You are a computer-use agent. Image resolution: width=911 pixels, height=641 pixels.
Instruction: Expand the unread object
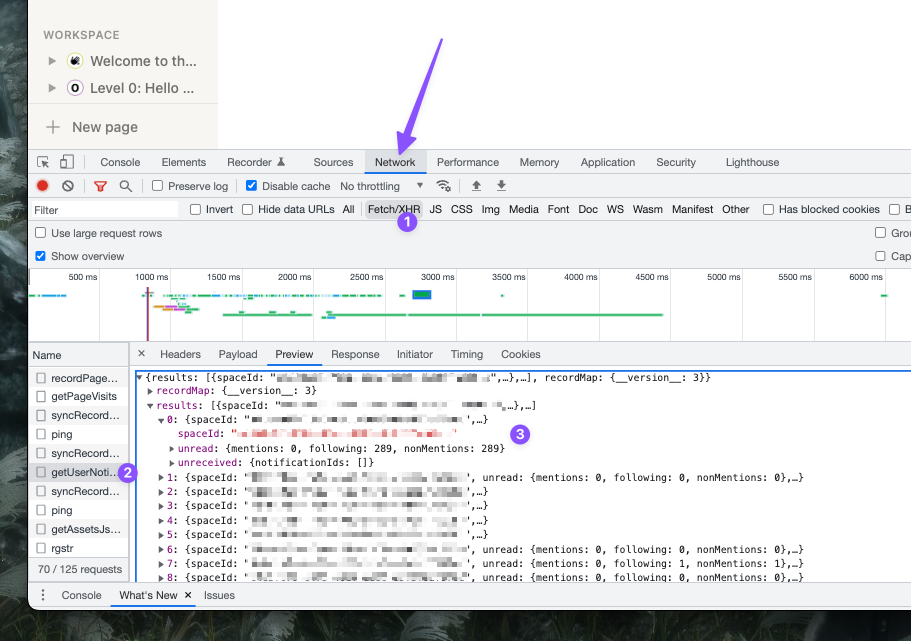pos(172,449)
